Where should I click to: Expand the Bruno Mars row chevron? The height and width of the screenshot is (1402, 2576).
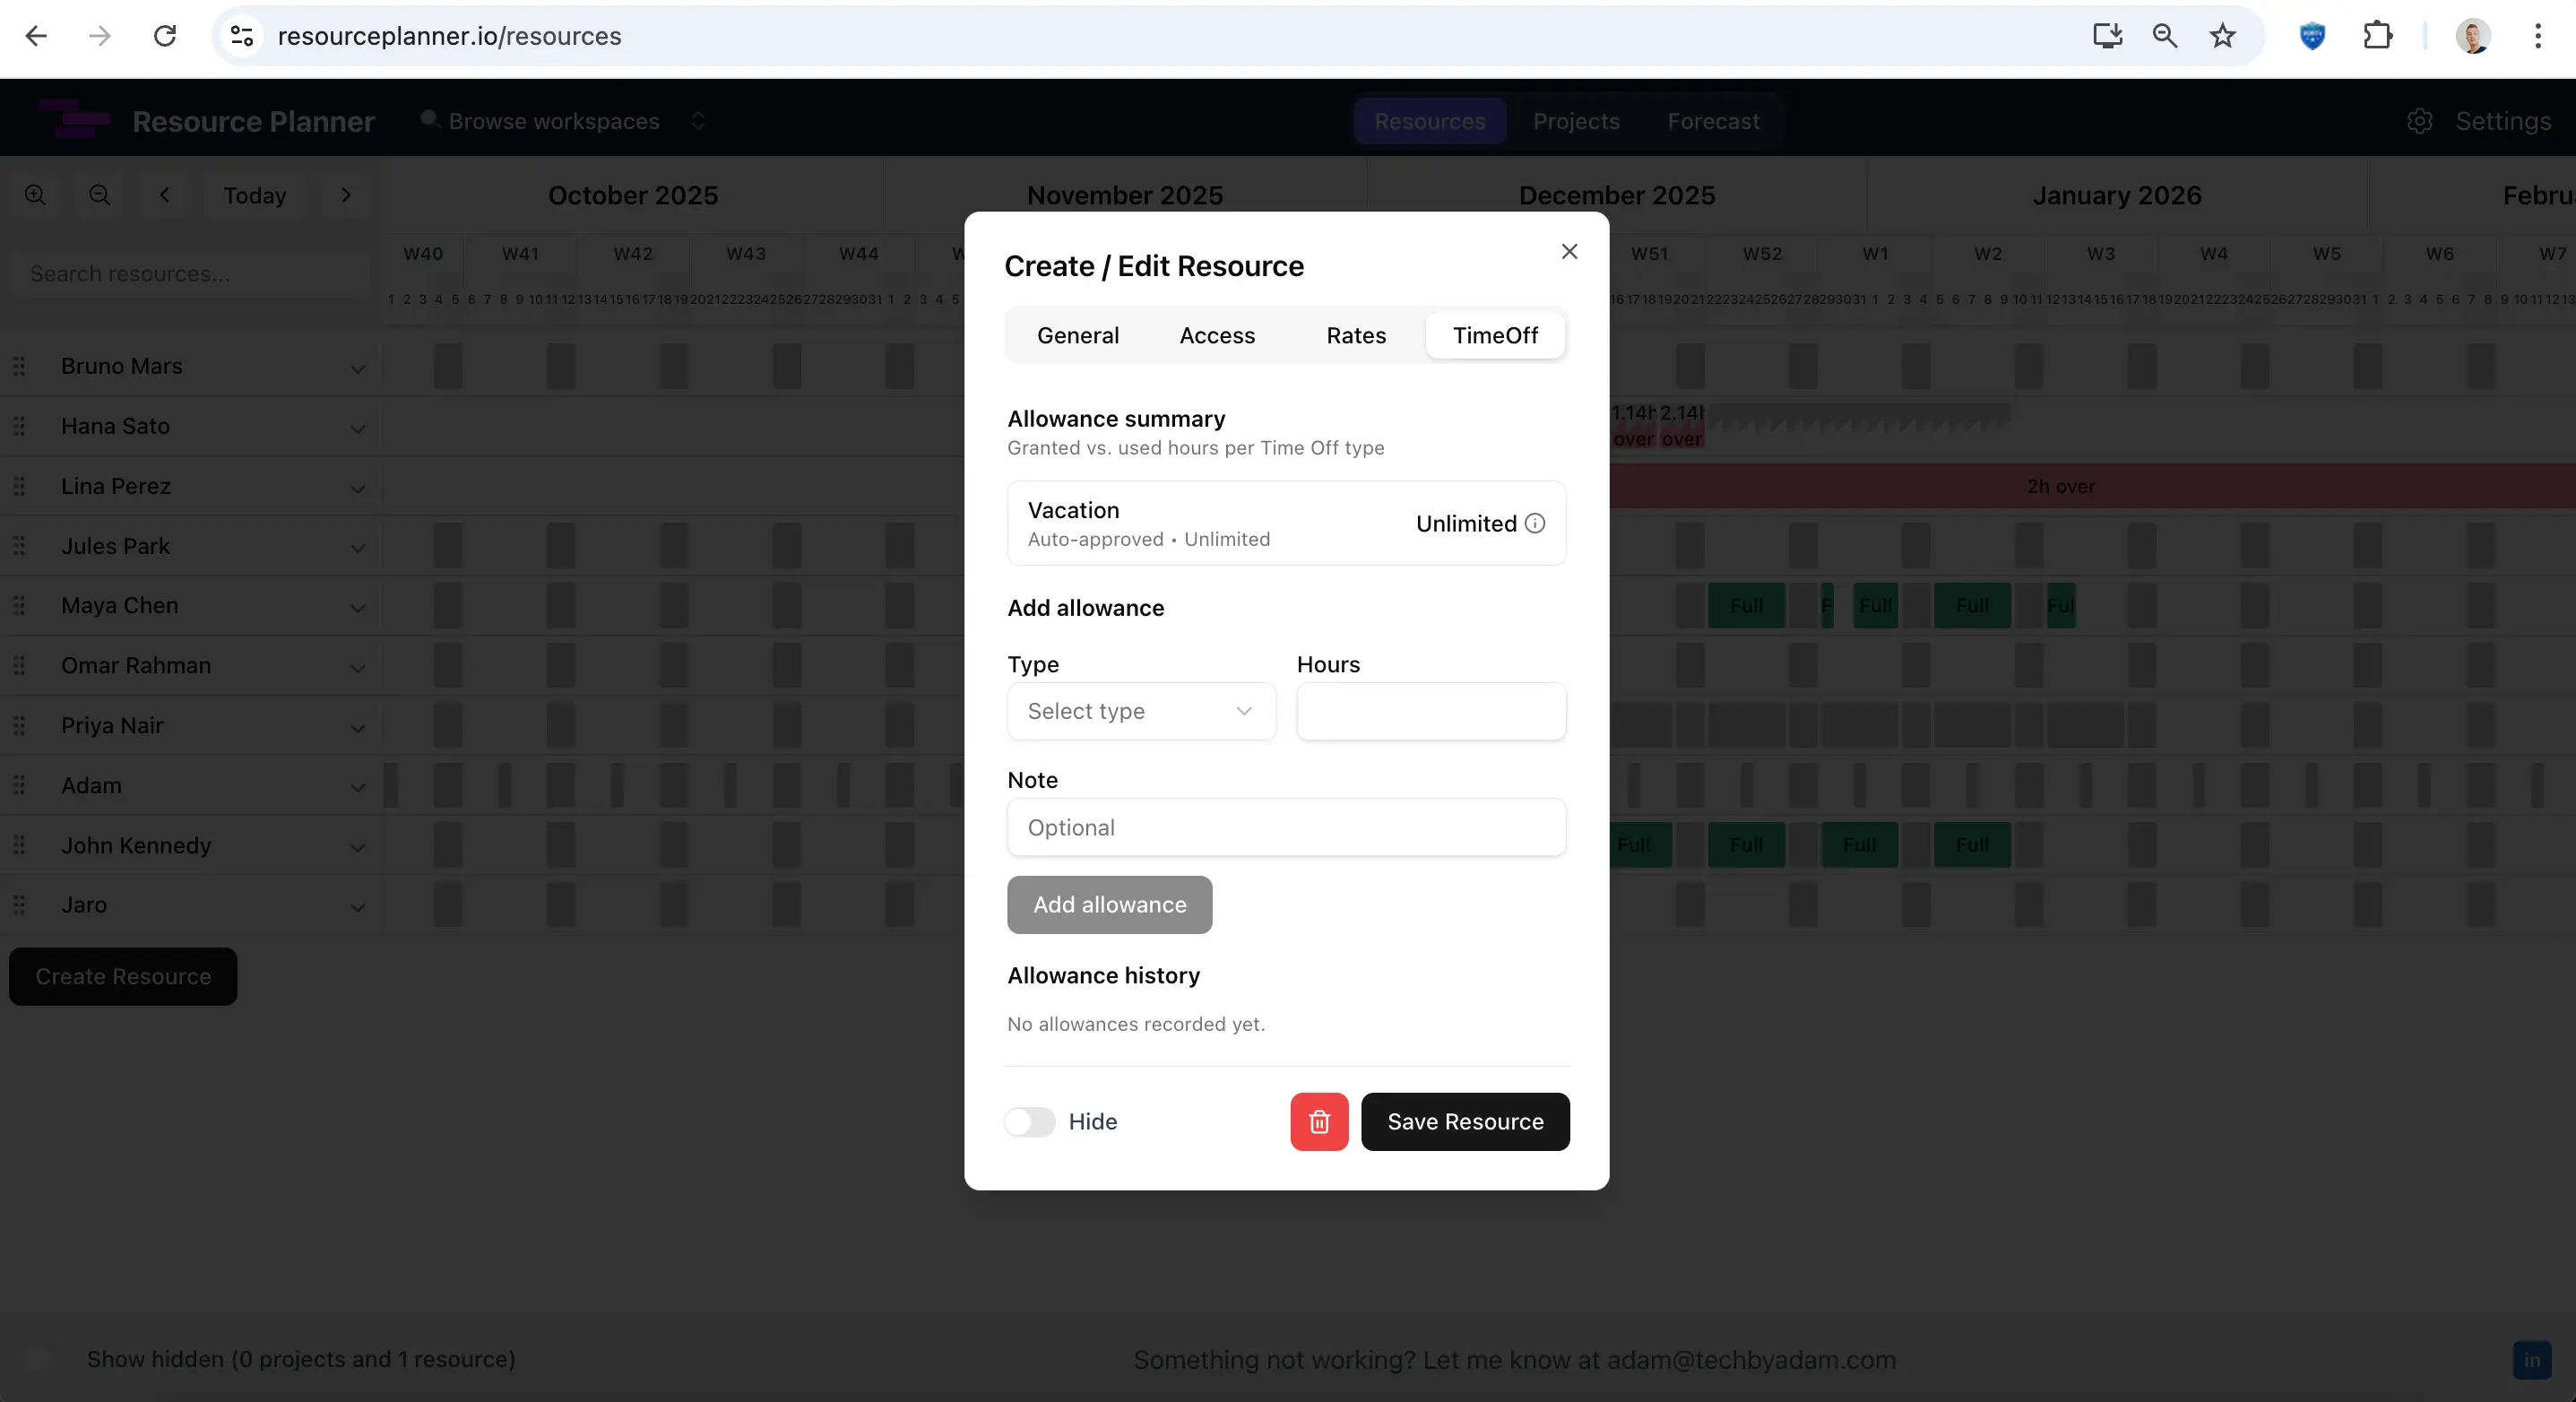tap(357, 368)
